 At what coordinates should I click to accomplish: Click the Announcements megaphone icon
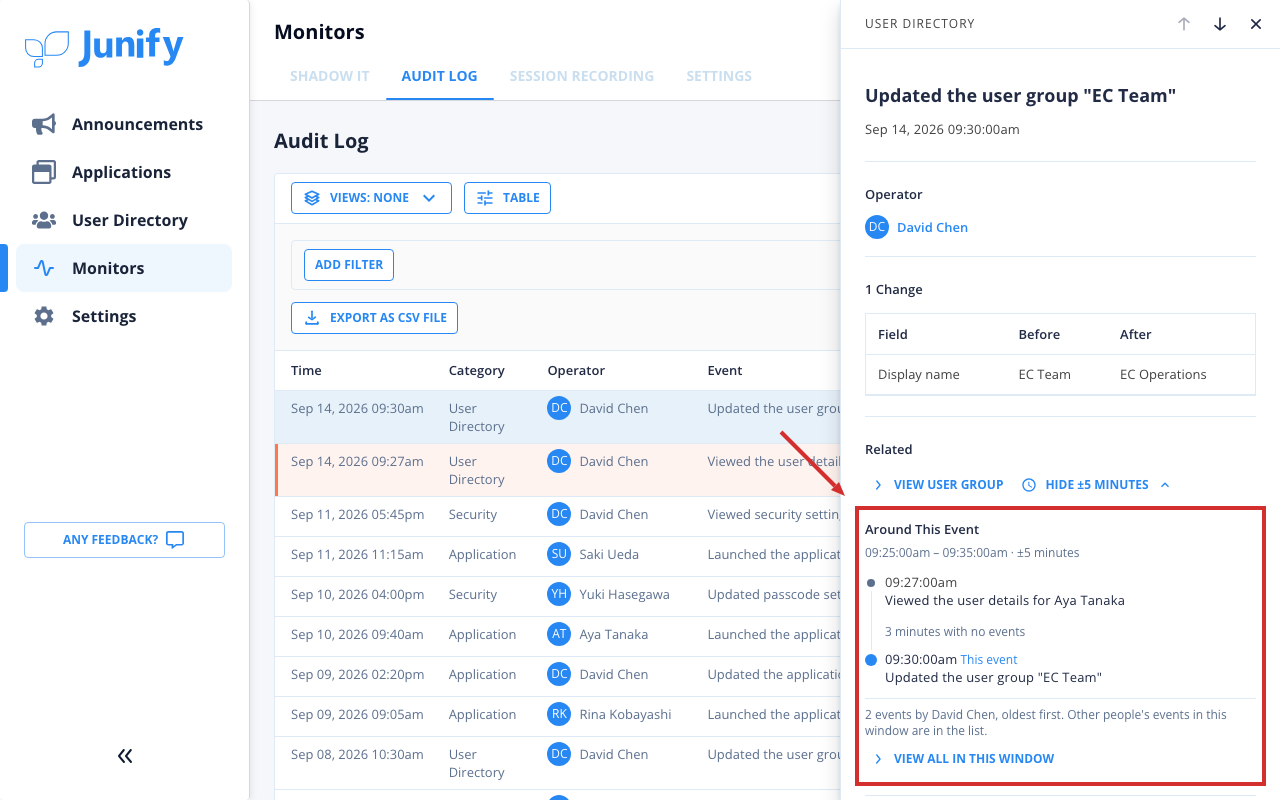tap(43, 124)
